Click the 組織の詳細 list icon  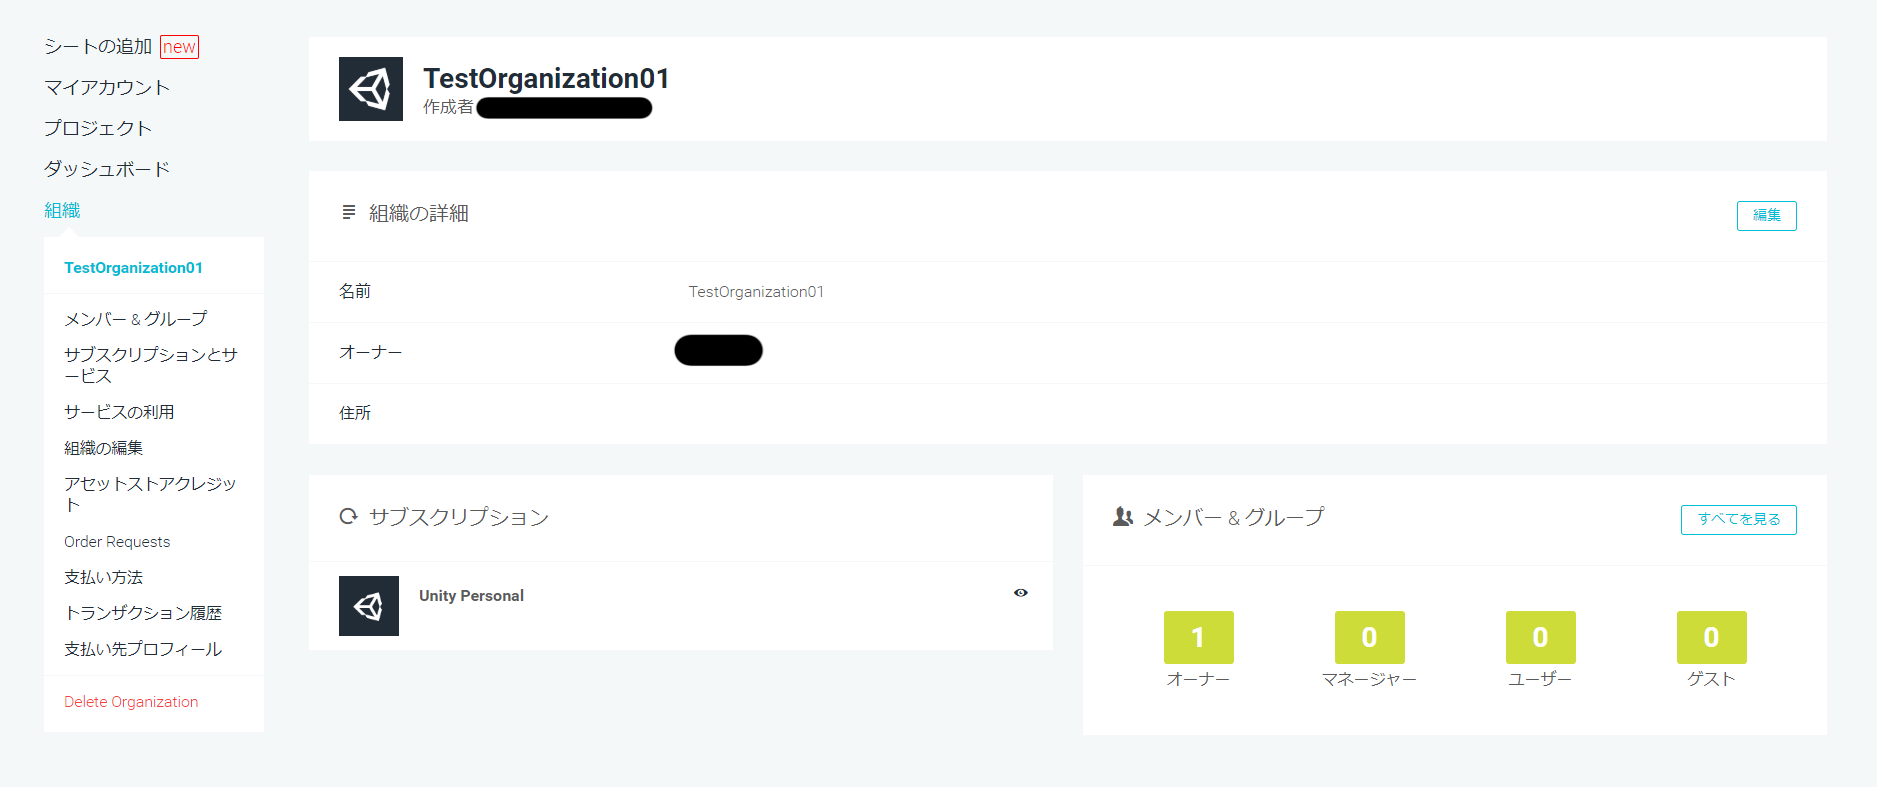tap(349, 212)
